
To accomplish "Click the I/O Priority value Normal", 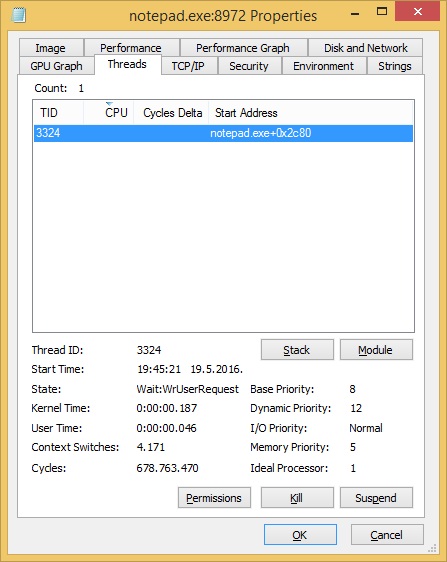I will coord(366,428).
